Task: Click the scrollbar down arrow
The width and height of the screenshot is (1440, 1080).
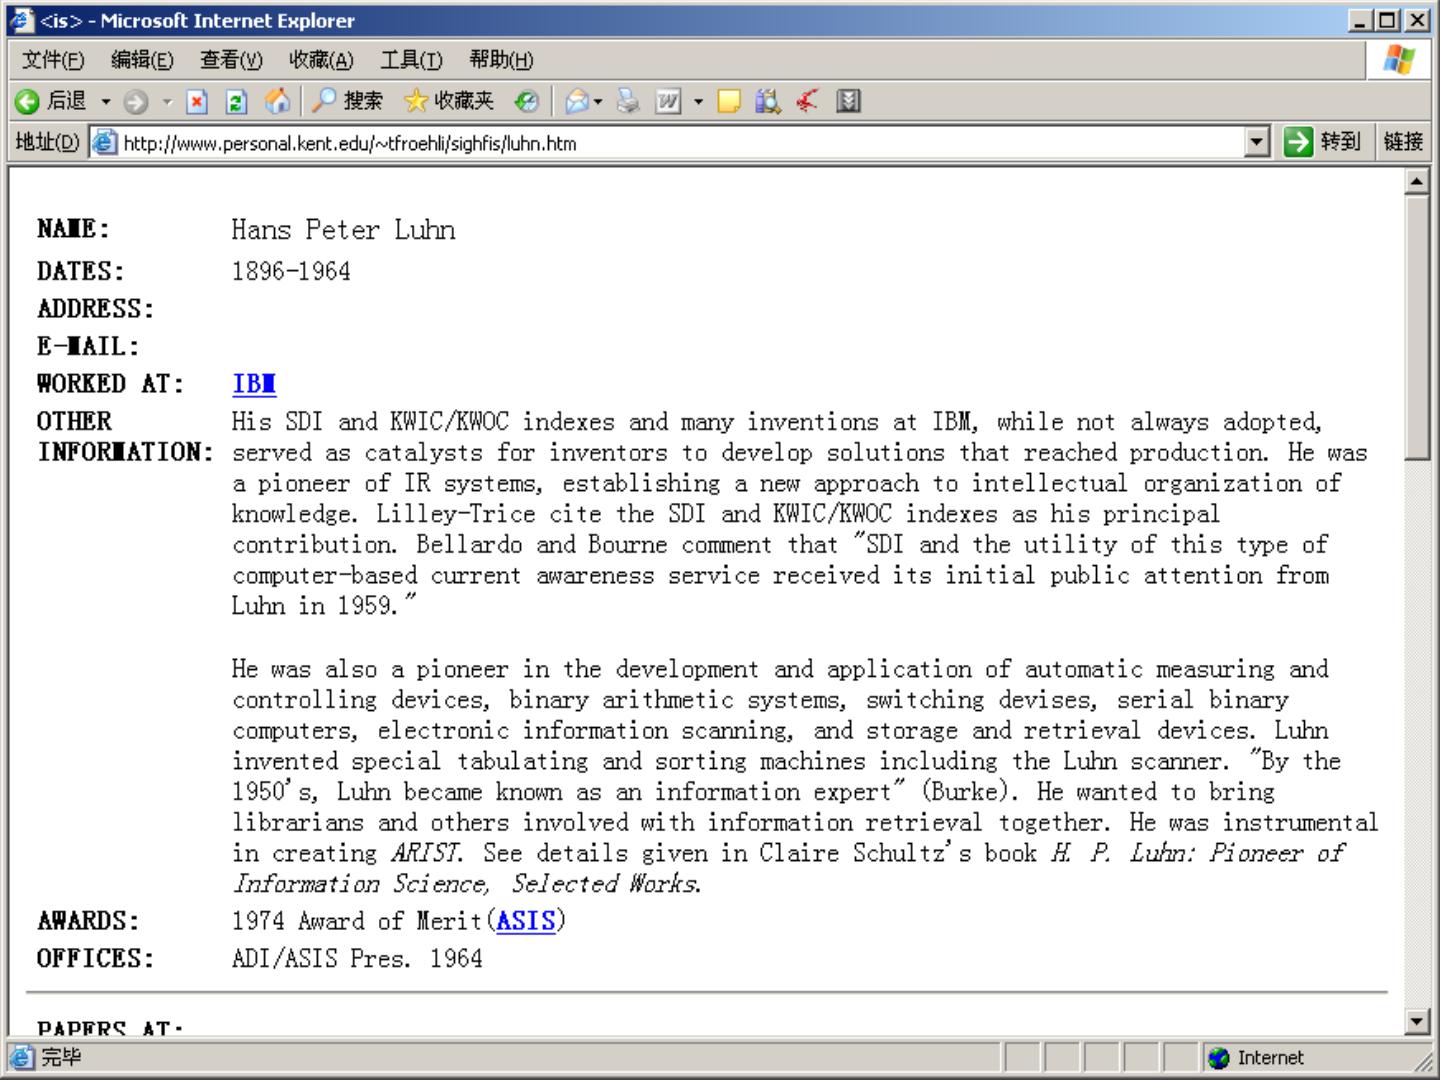Action: 1416,1022
